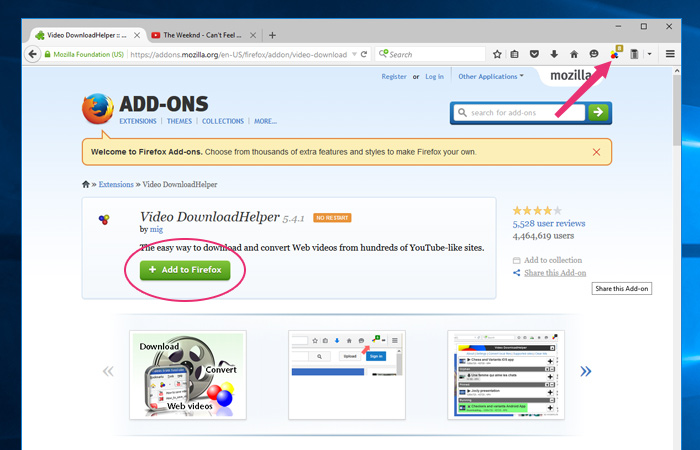The width and height of the screenshot is (700, 450).
Task: Click the Video DownloadHelper title heading
Action: (x=209, y=217)
